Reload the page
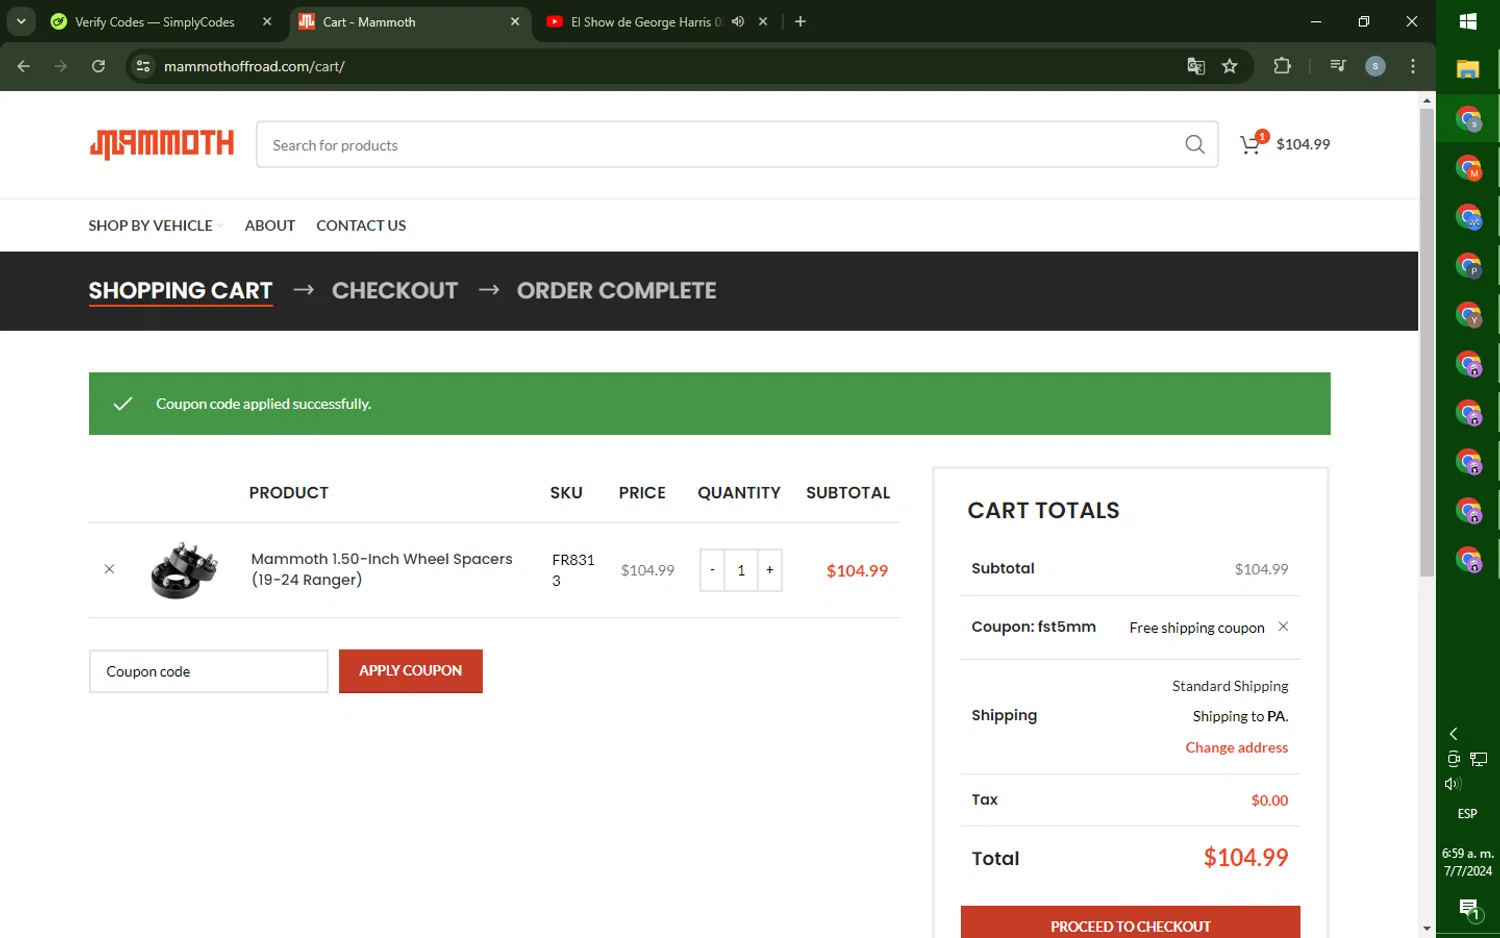The height and width of the screenshot is (938, 1500). [x=98, y=66]
